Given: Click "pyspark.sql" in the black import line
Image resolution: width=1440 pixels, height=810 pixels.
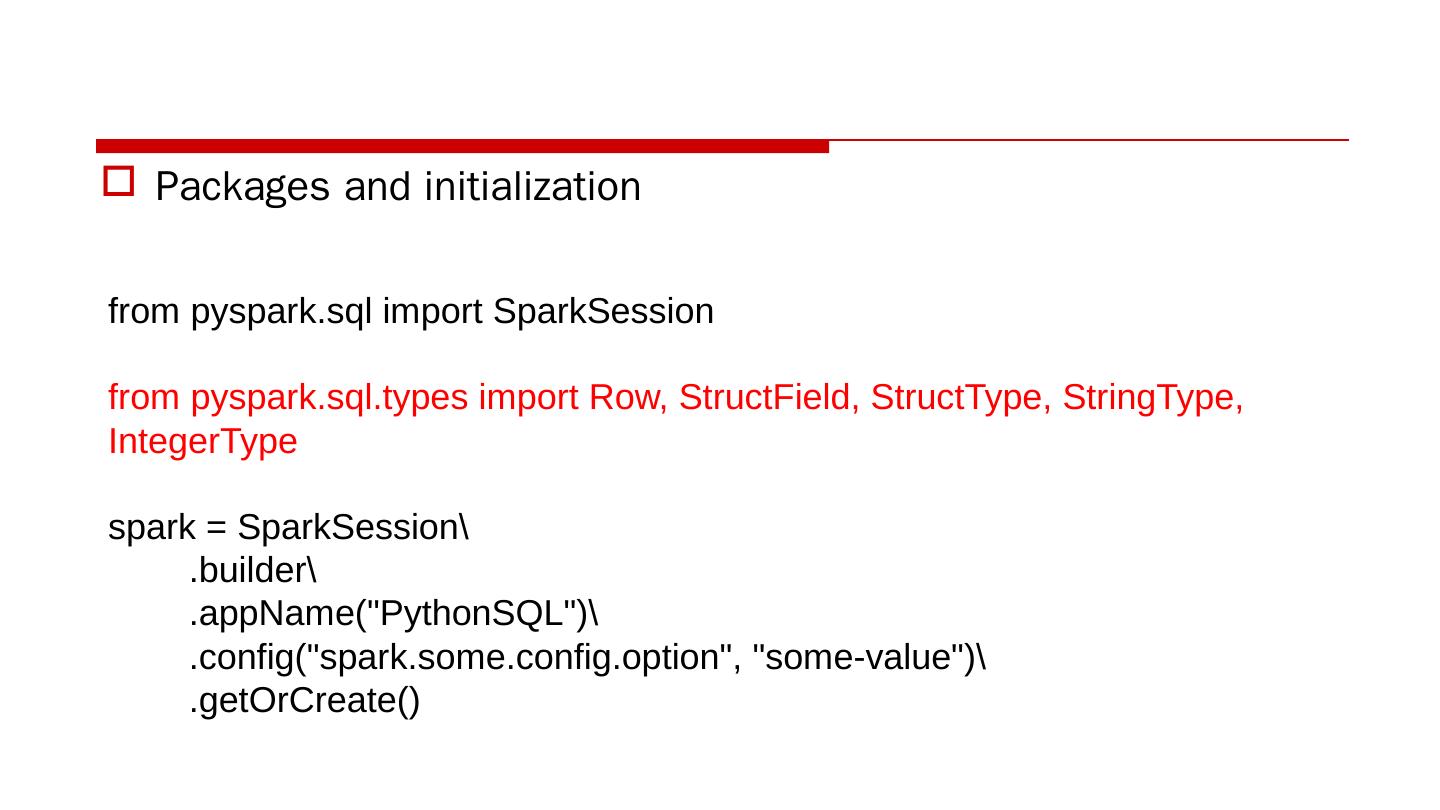Looking at the screenshot, I should 281,312.
